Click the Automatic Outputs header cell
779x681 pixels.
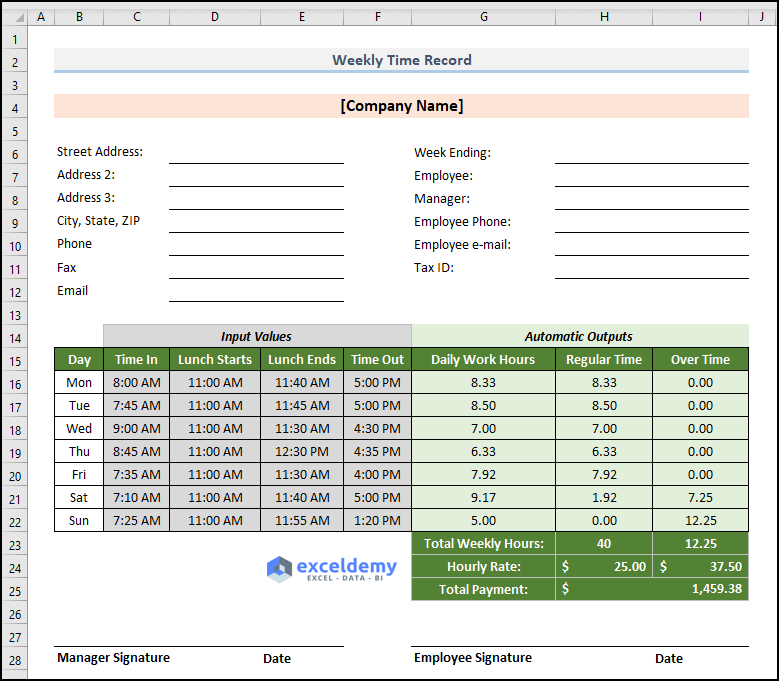[580, 336]
